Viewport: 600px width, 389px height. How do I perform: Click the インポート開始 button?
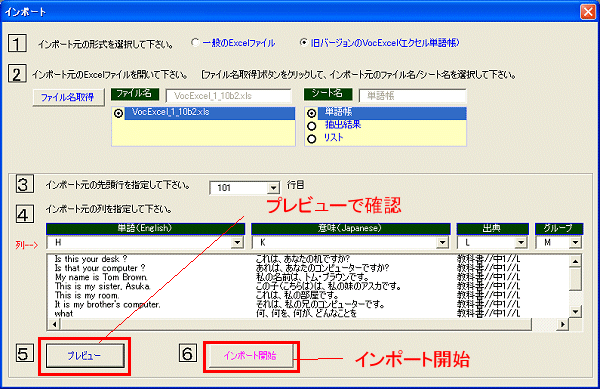tap(250, 356)
